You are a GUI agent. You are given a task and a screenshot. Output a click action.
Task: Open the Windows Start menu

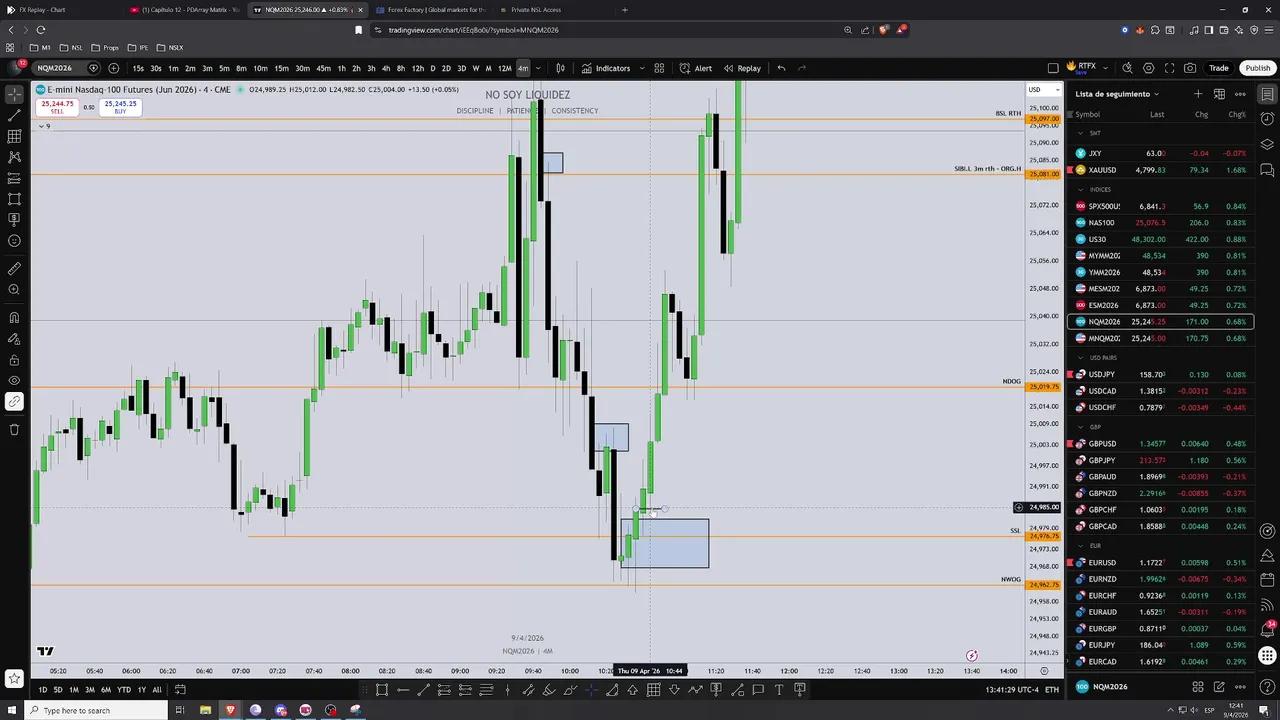[12, 710]
